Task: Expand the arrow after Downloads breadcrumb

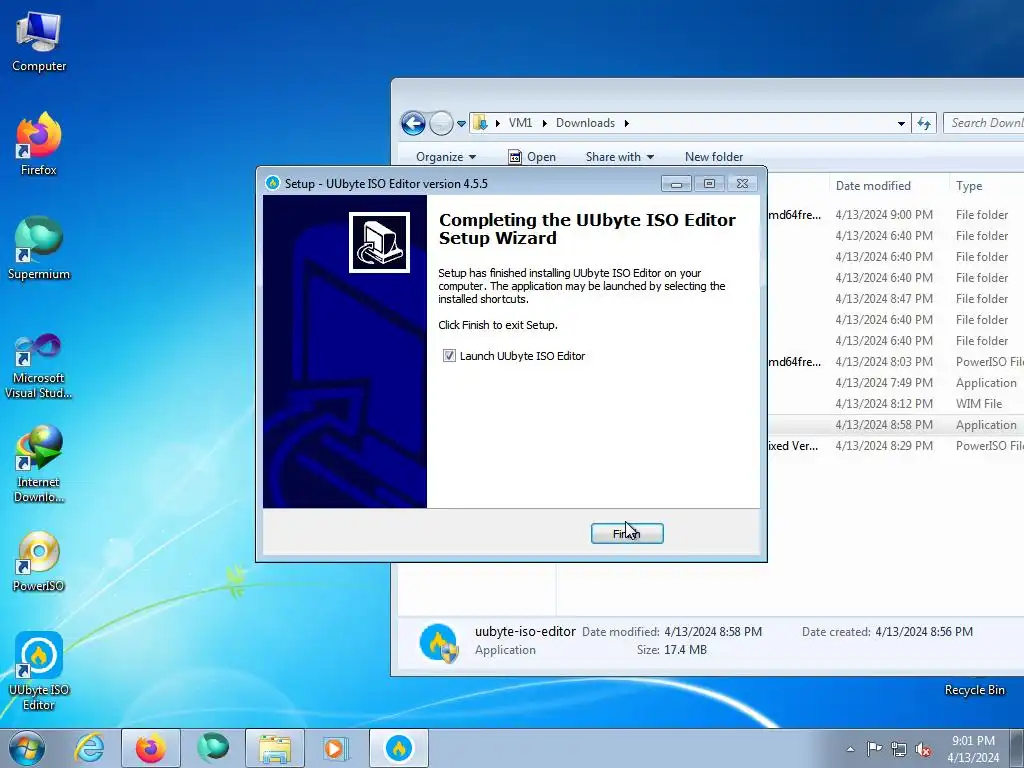Action: [626, 123]
